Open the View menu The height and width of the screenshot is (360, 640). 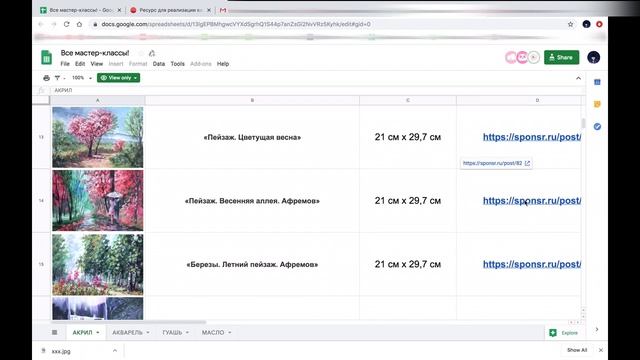click(x=97, y=64)
